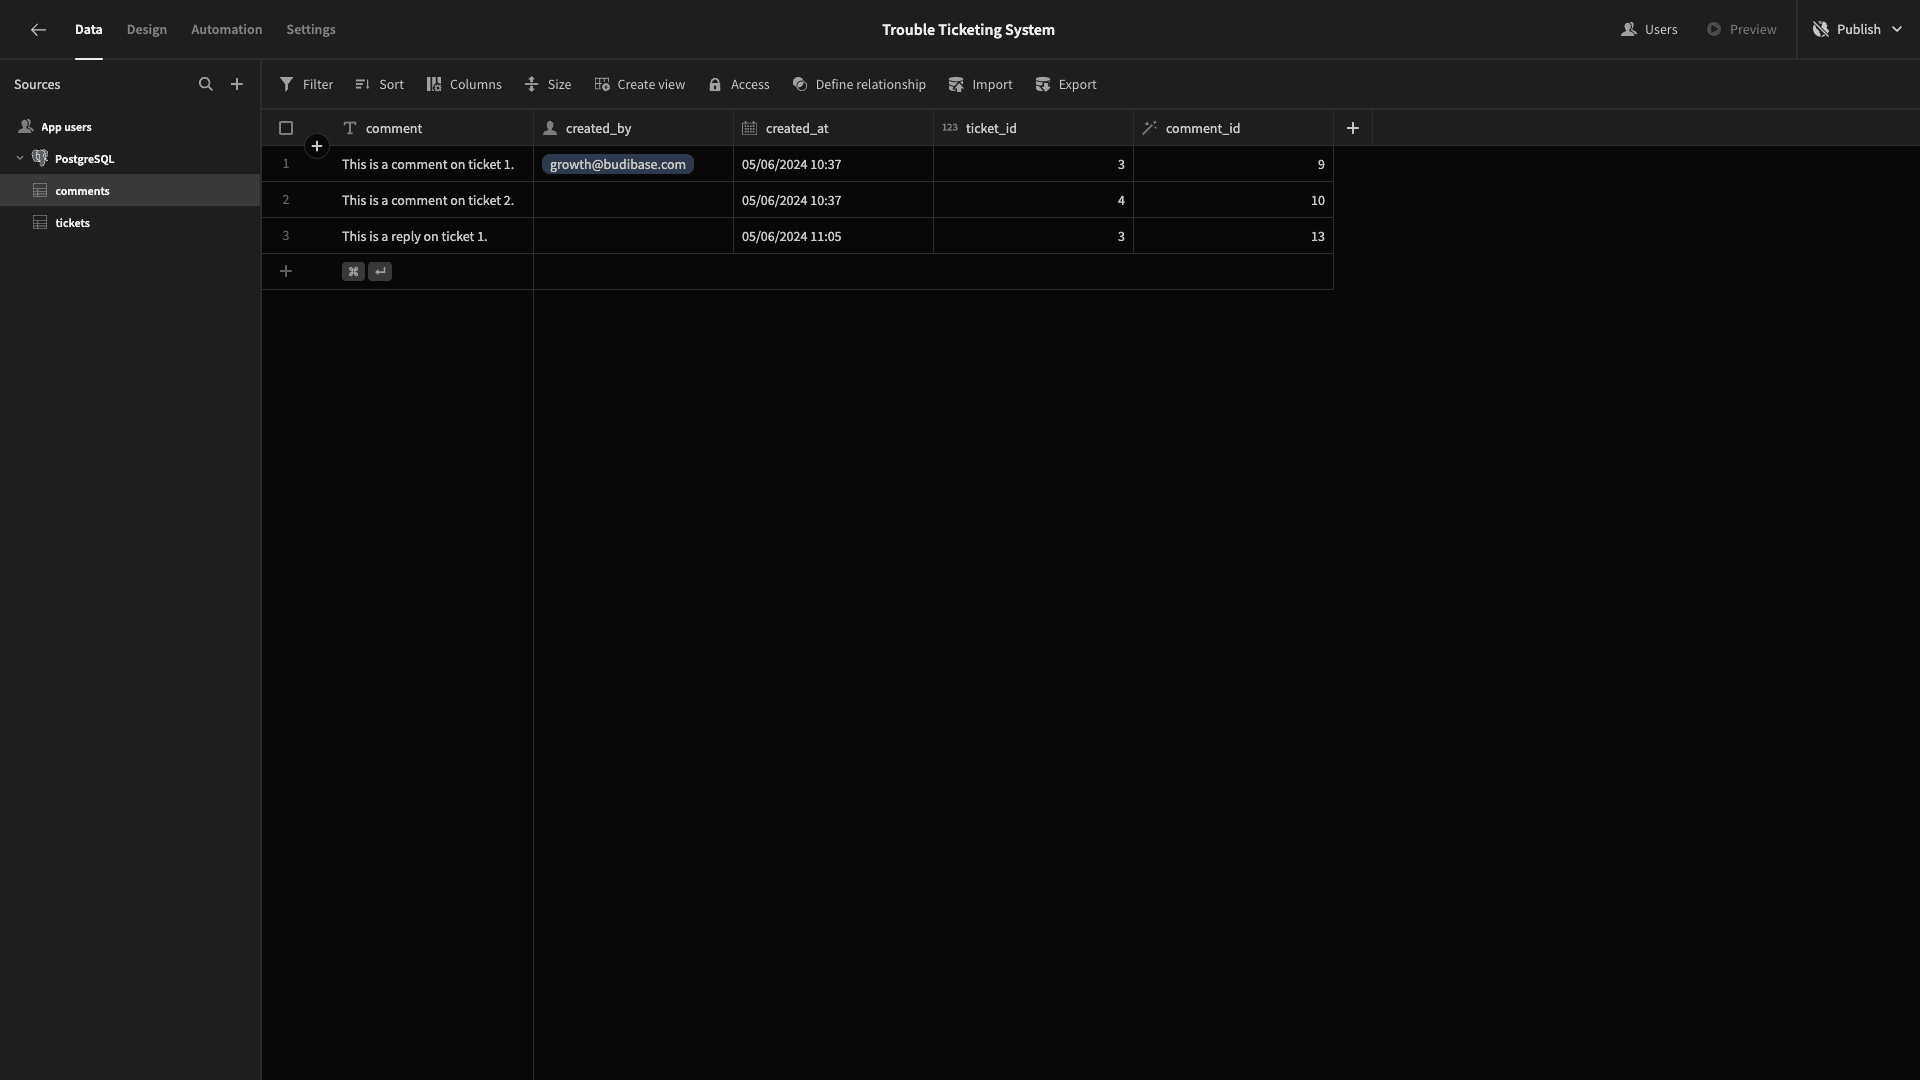Add a new source with plus icon
Viewport: 1920px width, 1080px height.
pos(237,85)
